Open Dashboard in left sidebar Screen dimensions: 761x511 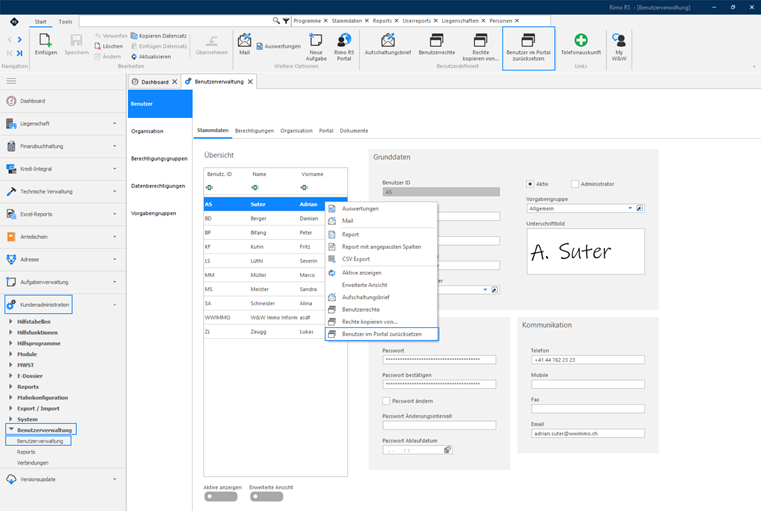[33, 101]
